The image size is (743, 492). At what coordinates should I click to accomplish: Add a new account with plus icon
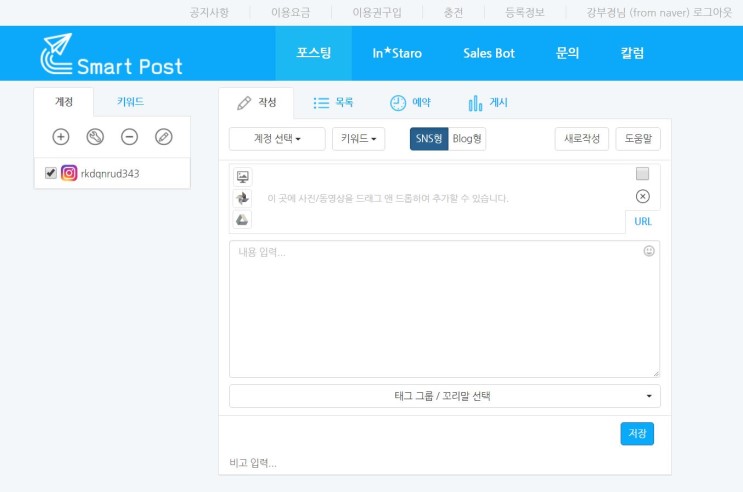pyautogui.click(x=61, y=137)
